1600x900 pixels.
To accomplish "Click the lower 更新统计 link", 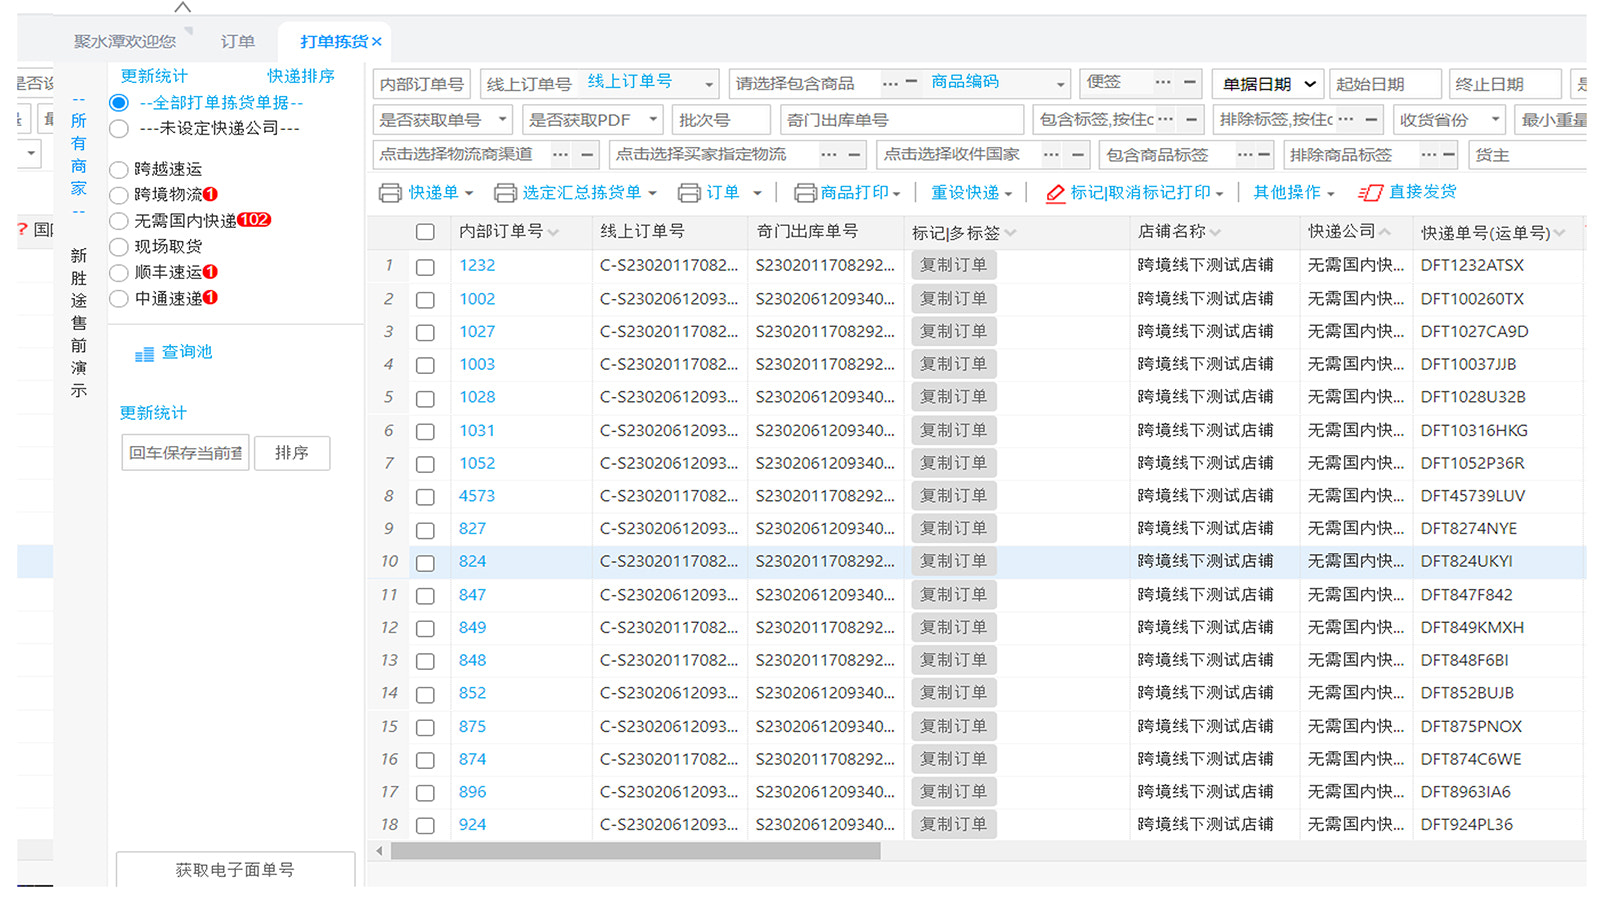I will [x=153, y=413].
